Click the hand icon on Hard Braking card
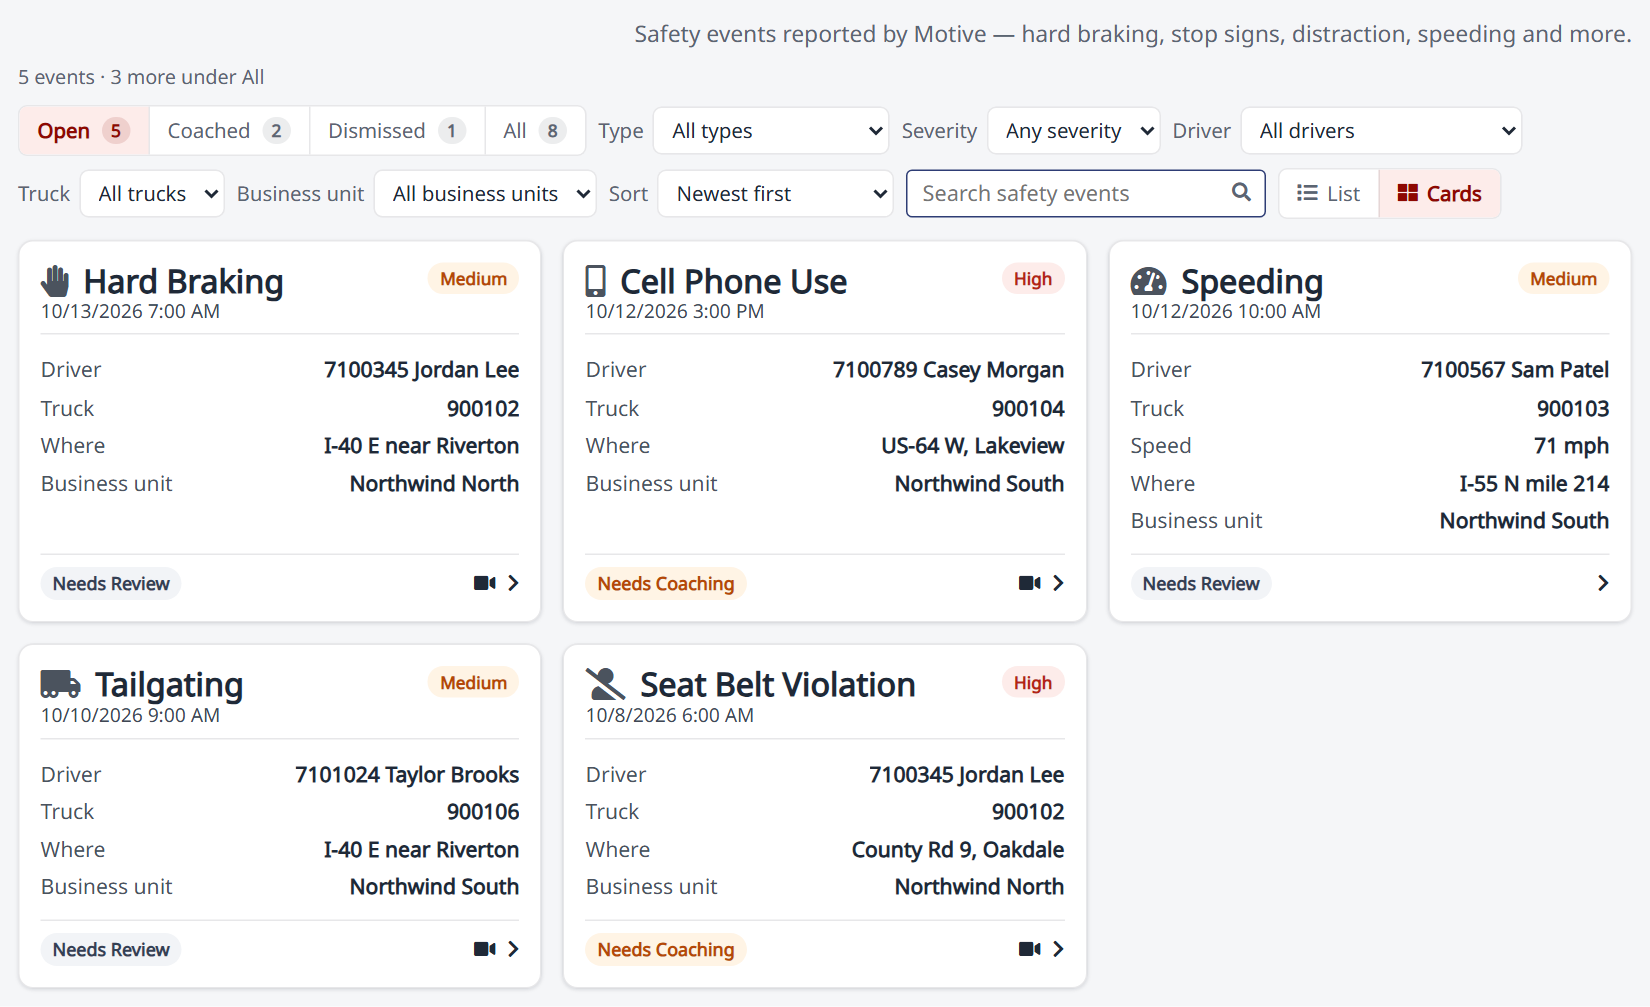Viewport: 1650px width, 1007px height. pyautogui.click(x=55, y=281)
